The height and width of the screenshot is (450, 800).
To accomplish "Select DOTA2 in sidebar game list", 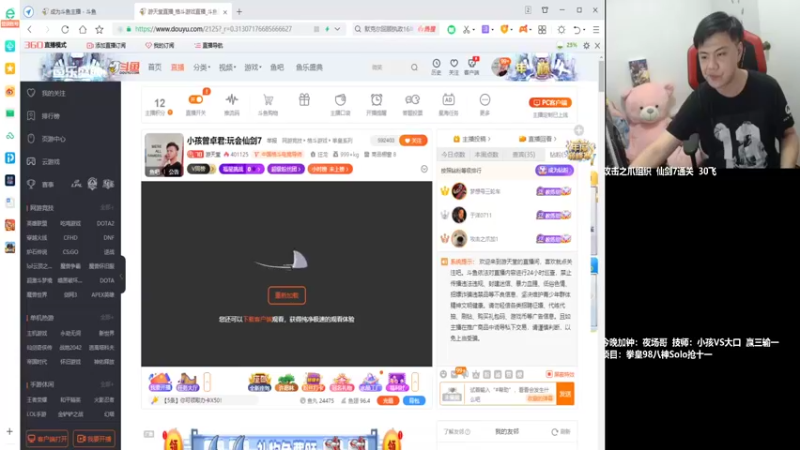I will pyautogui.click(x=105, y=223).
